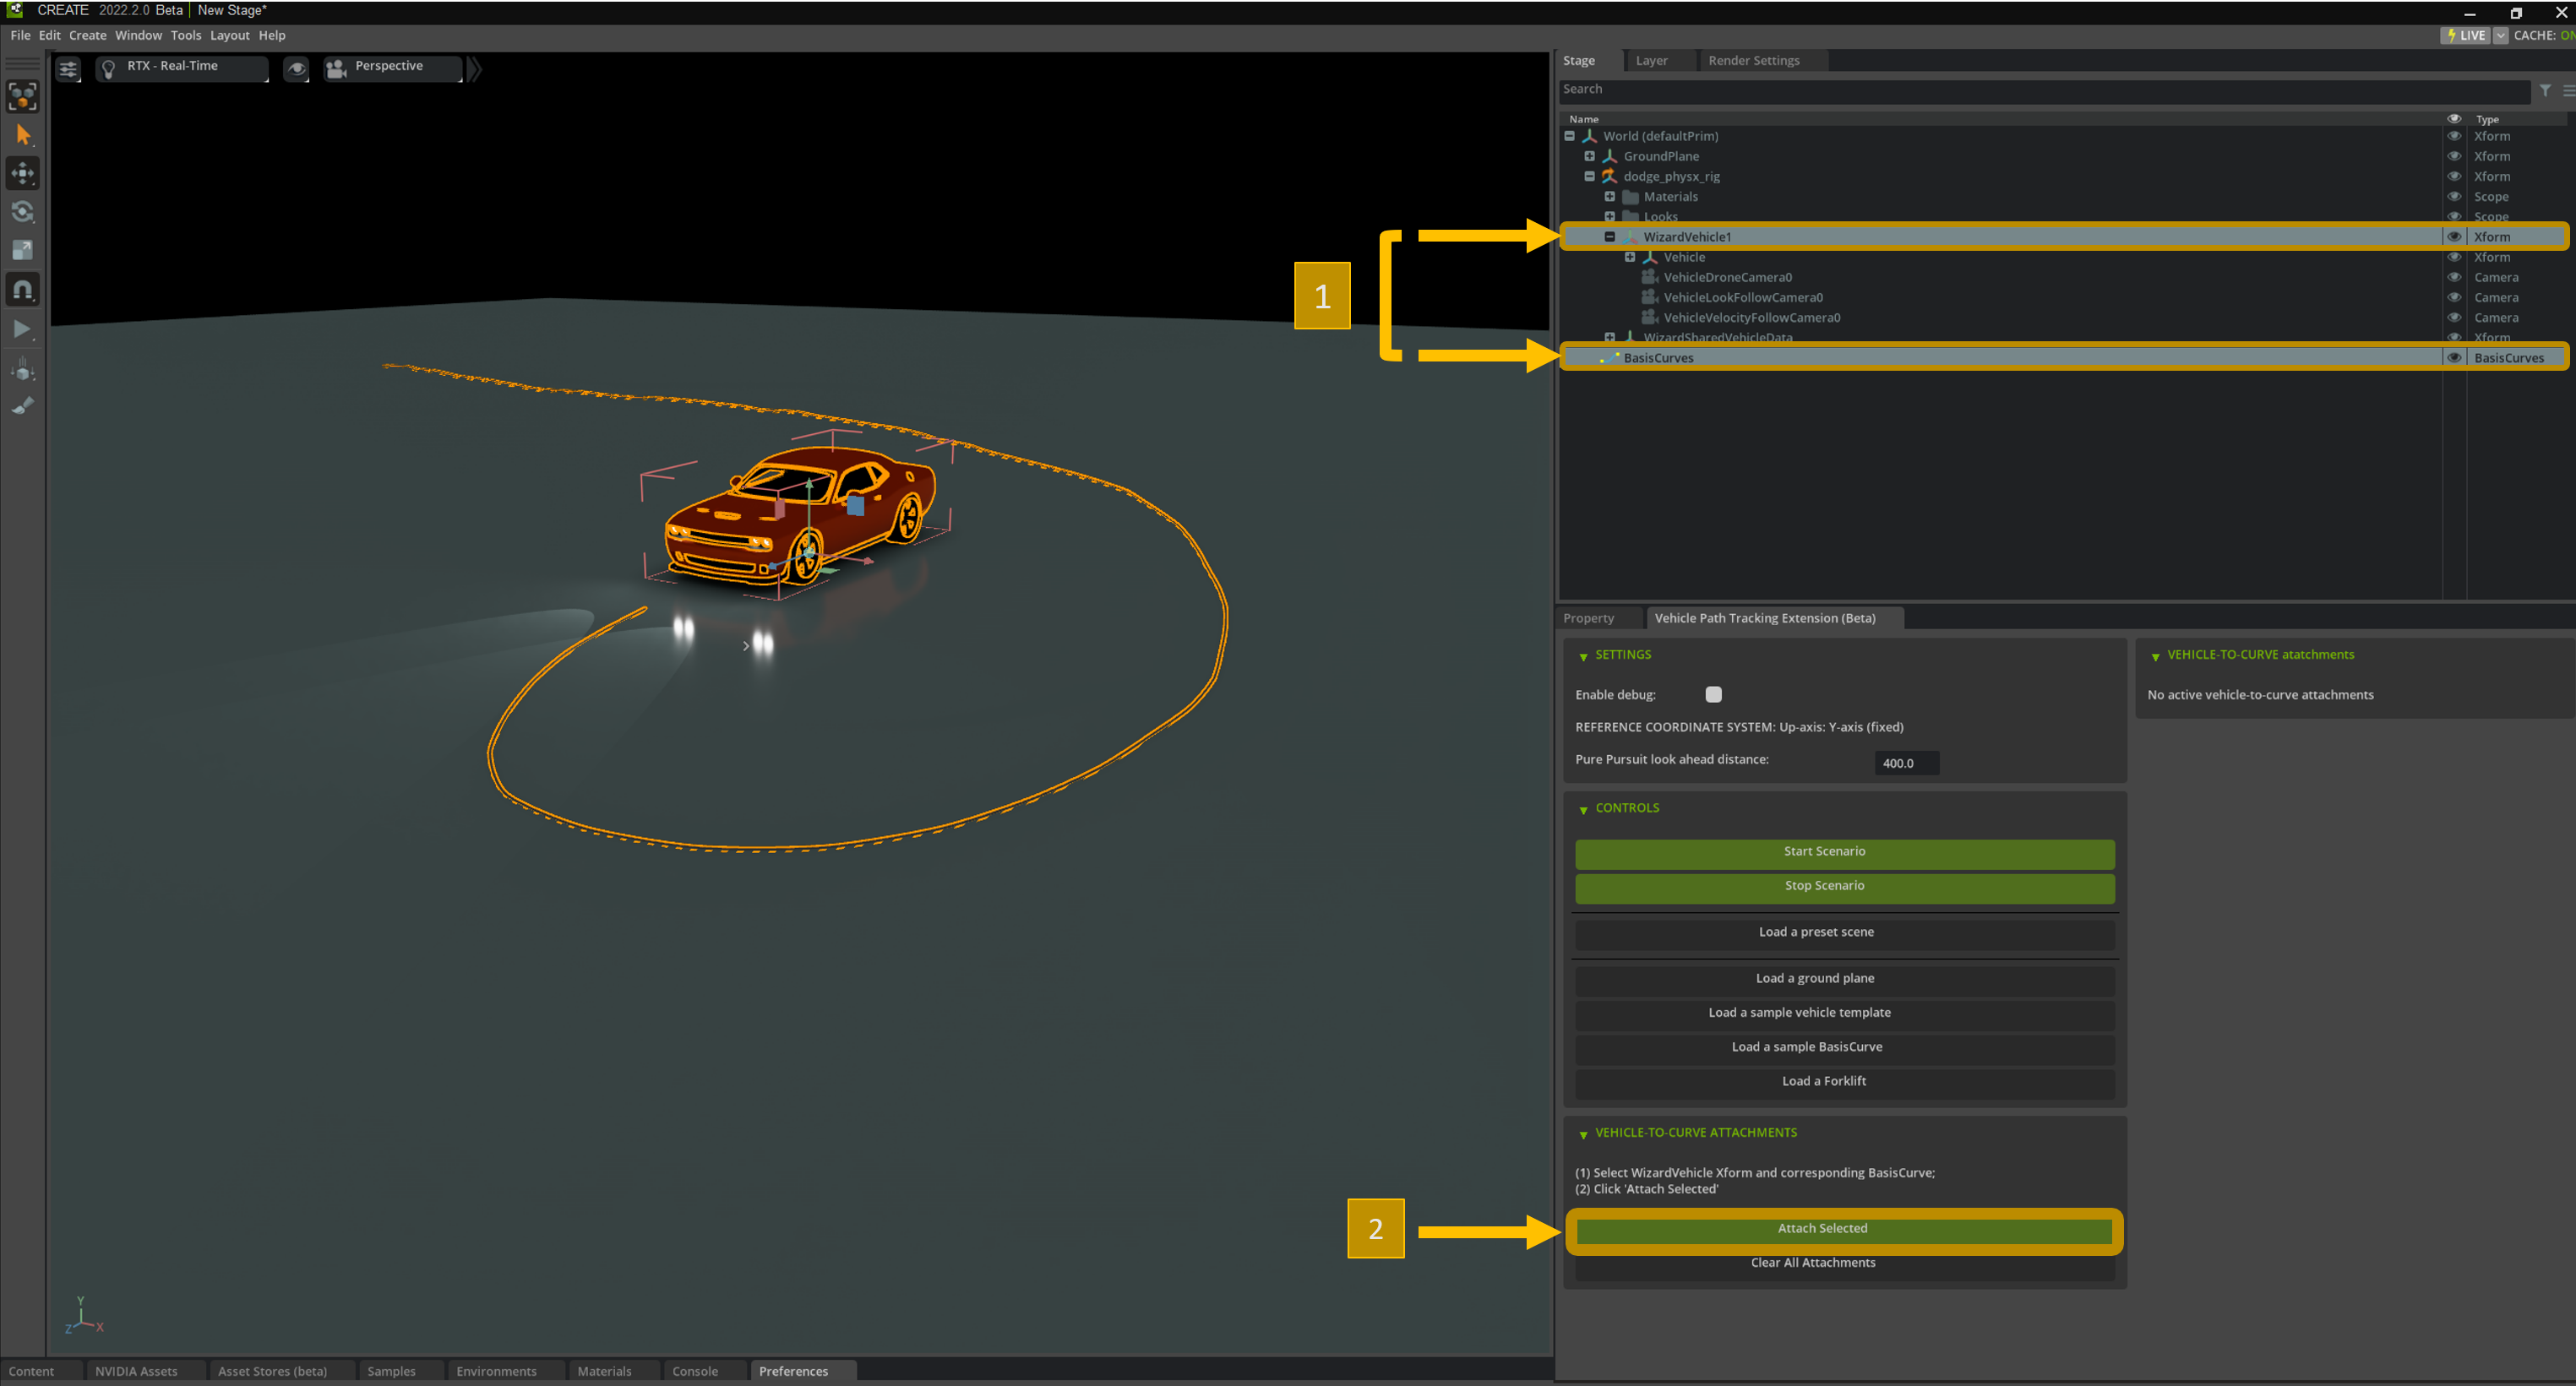The height and width of the screenshot is (1386, 2576).
Task: Select the Scale tool
Action: [x=22, y=250]
